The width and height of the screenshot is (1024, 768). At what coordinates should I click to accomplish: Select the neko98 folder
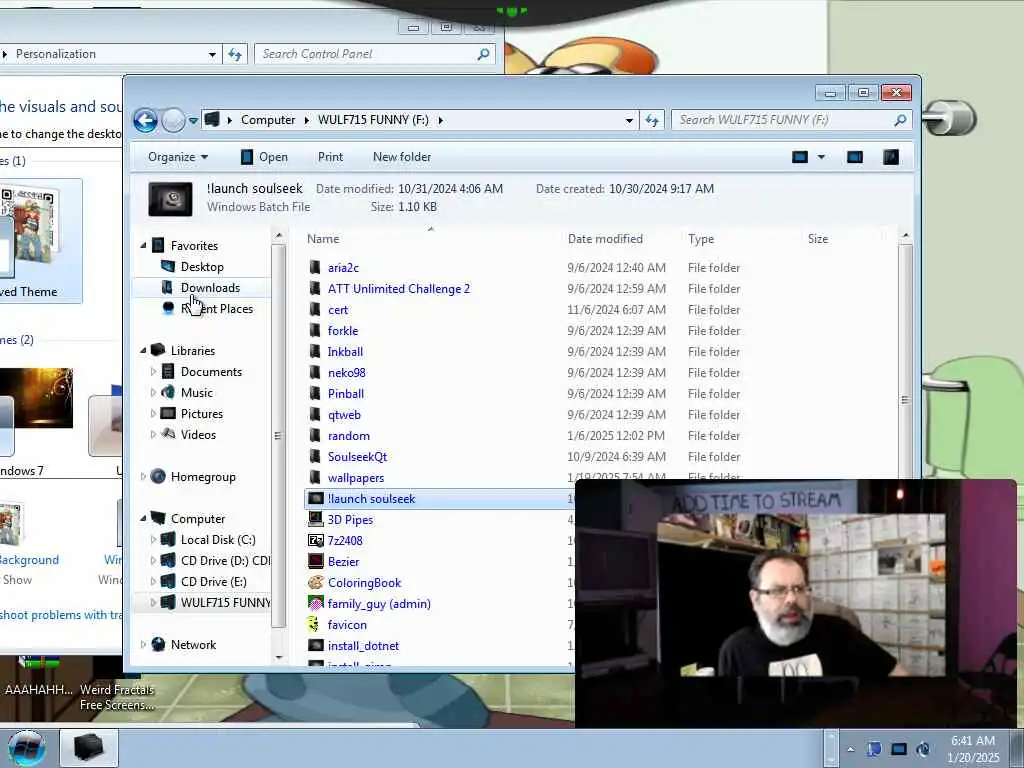[x=346, y=372]
